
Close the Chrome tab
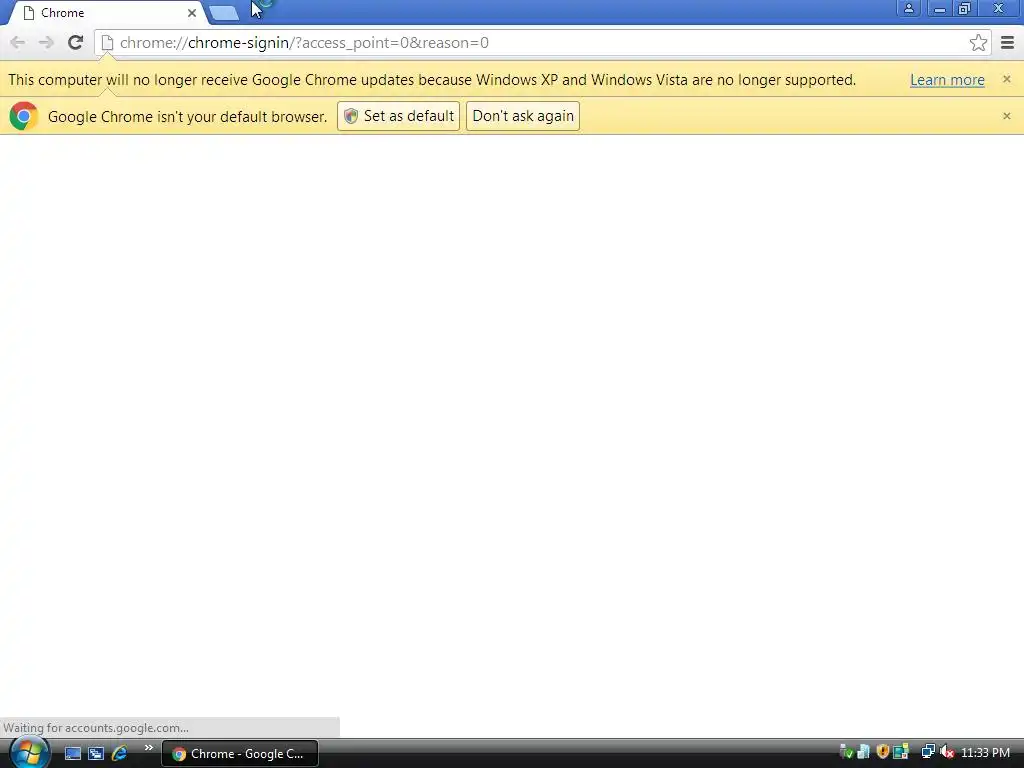[x=192, y=13]
